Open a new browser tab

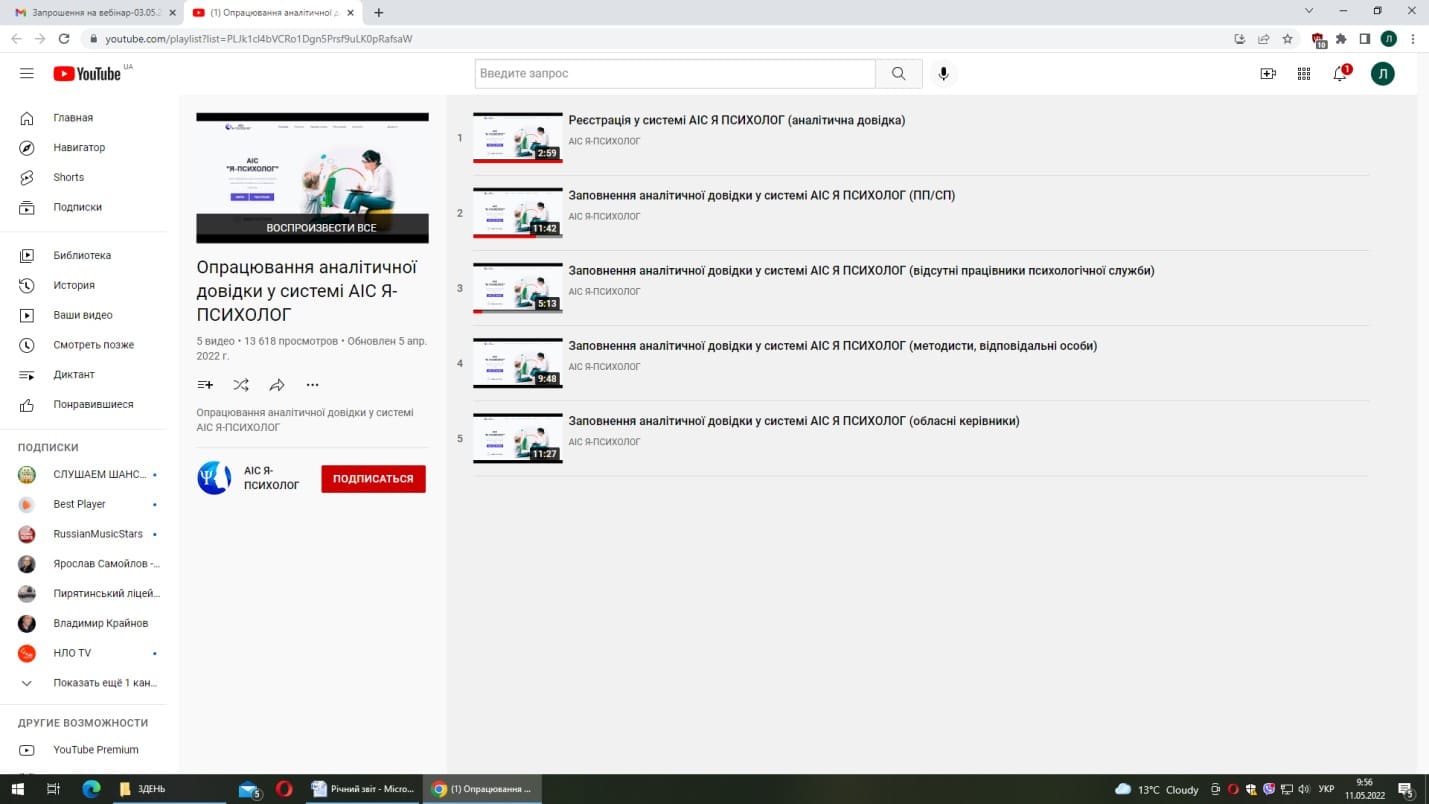(x=378, y=13)
